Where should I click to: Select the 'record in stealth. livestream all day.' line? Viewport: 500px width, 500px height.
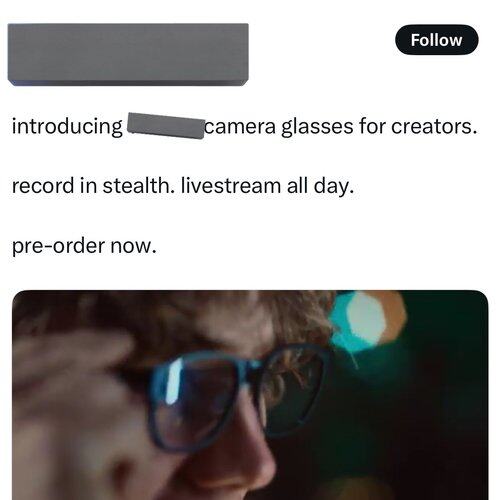[x=183, y=186]
